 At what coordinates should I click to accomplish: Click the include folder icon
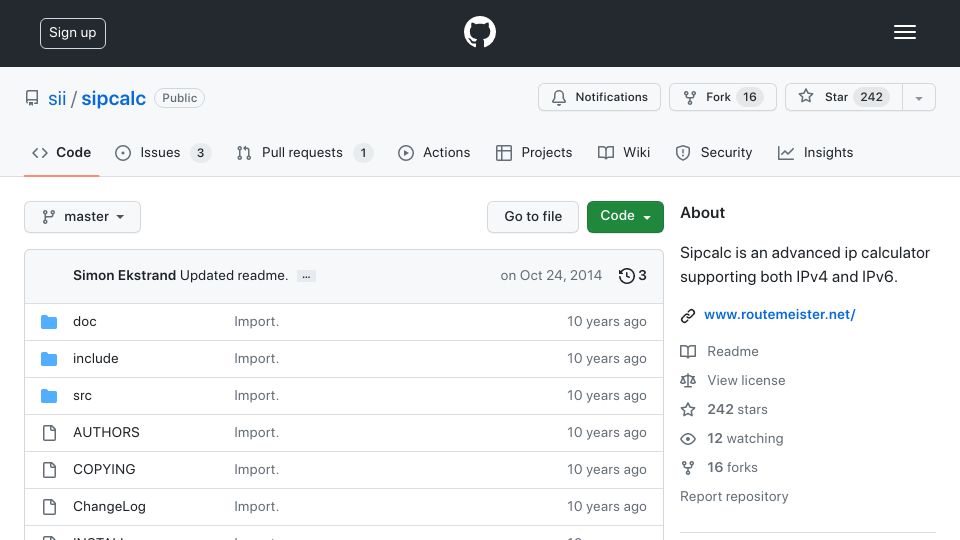point(49,359)
